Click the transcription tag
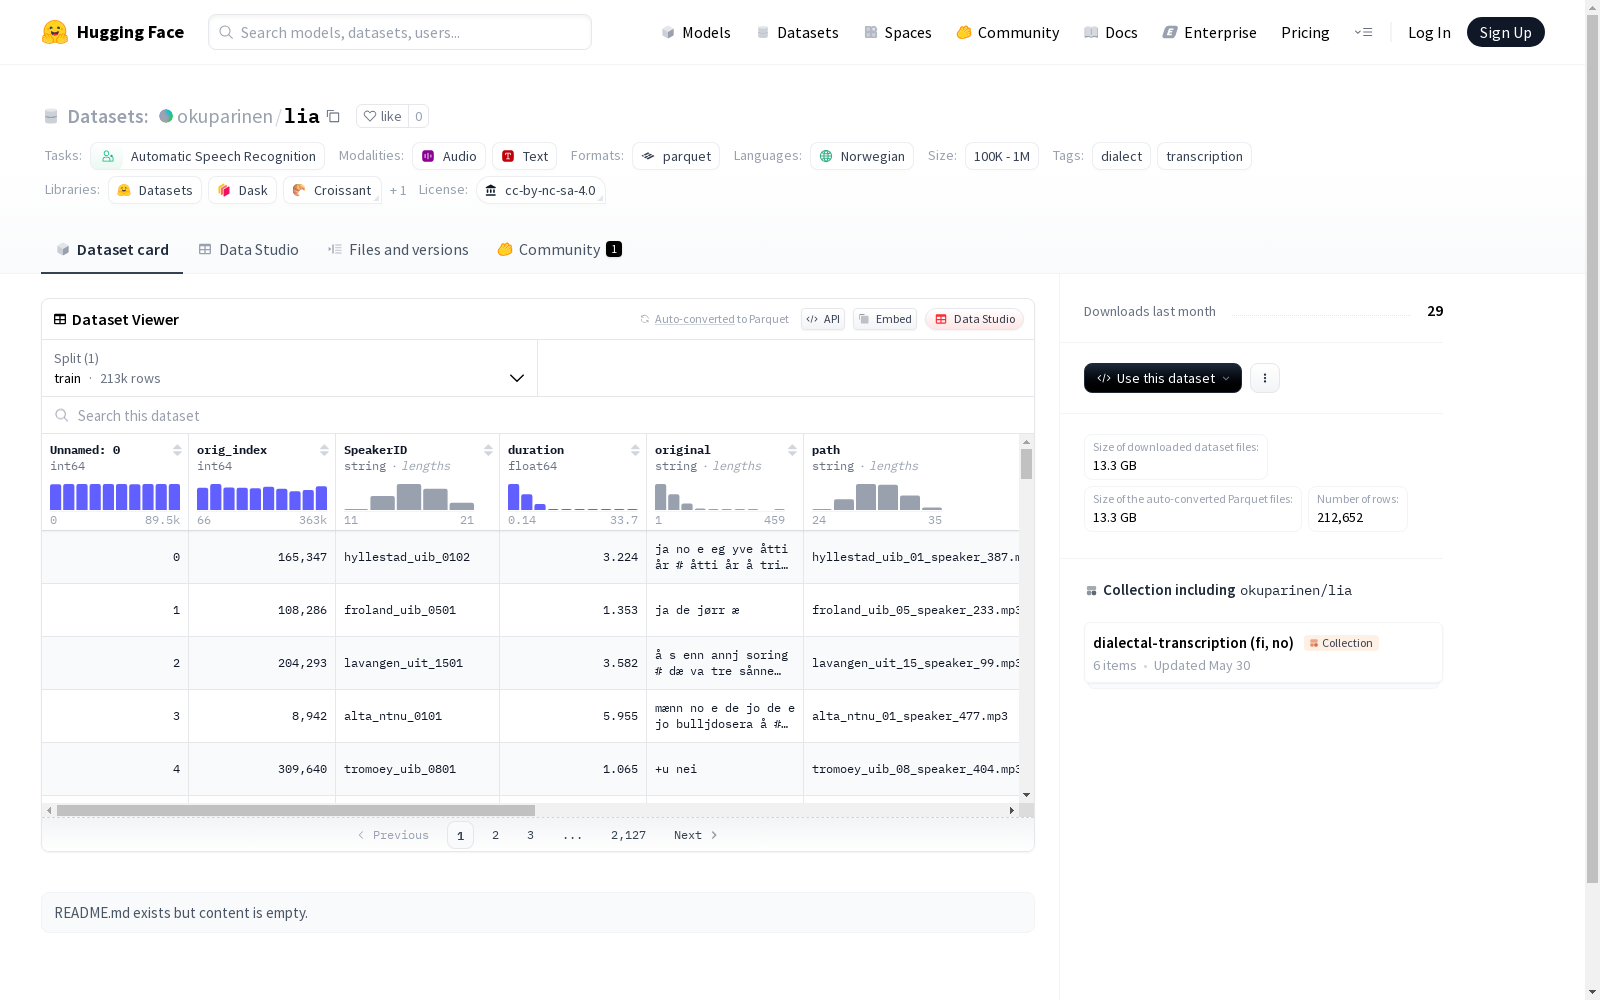 1204,156
